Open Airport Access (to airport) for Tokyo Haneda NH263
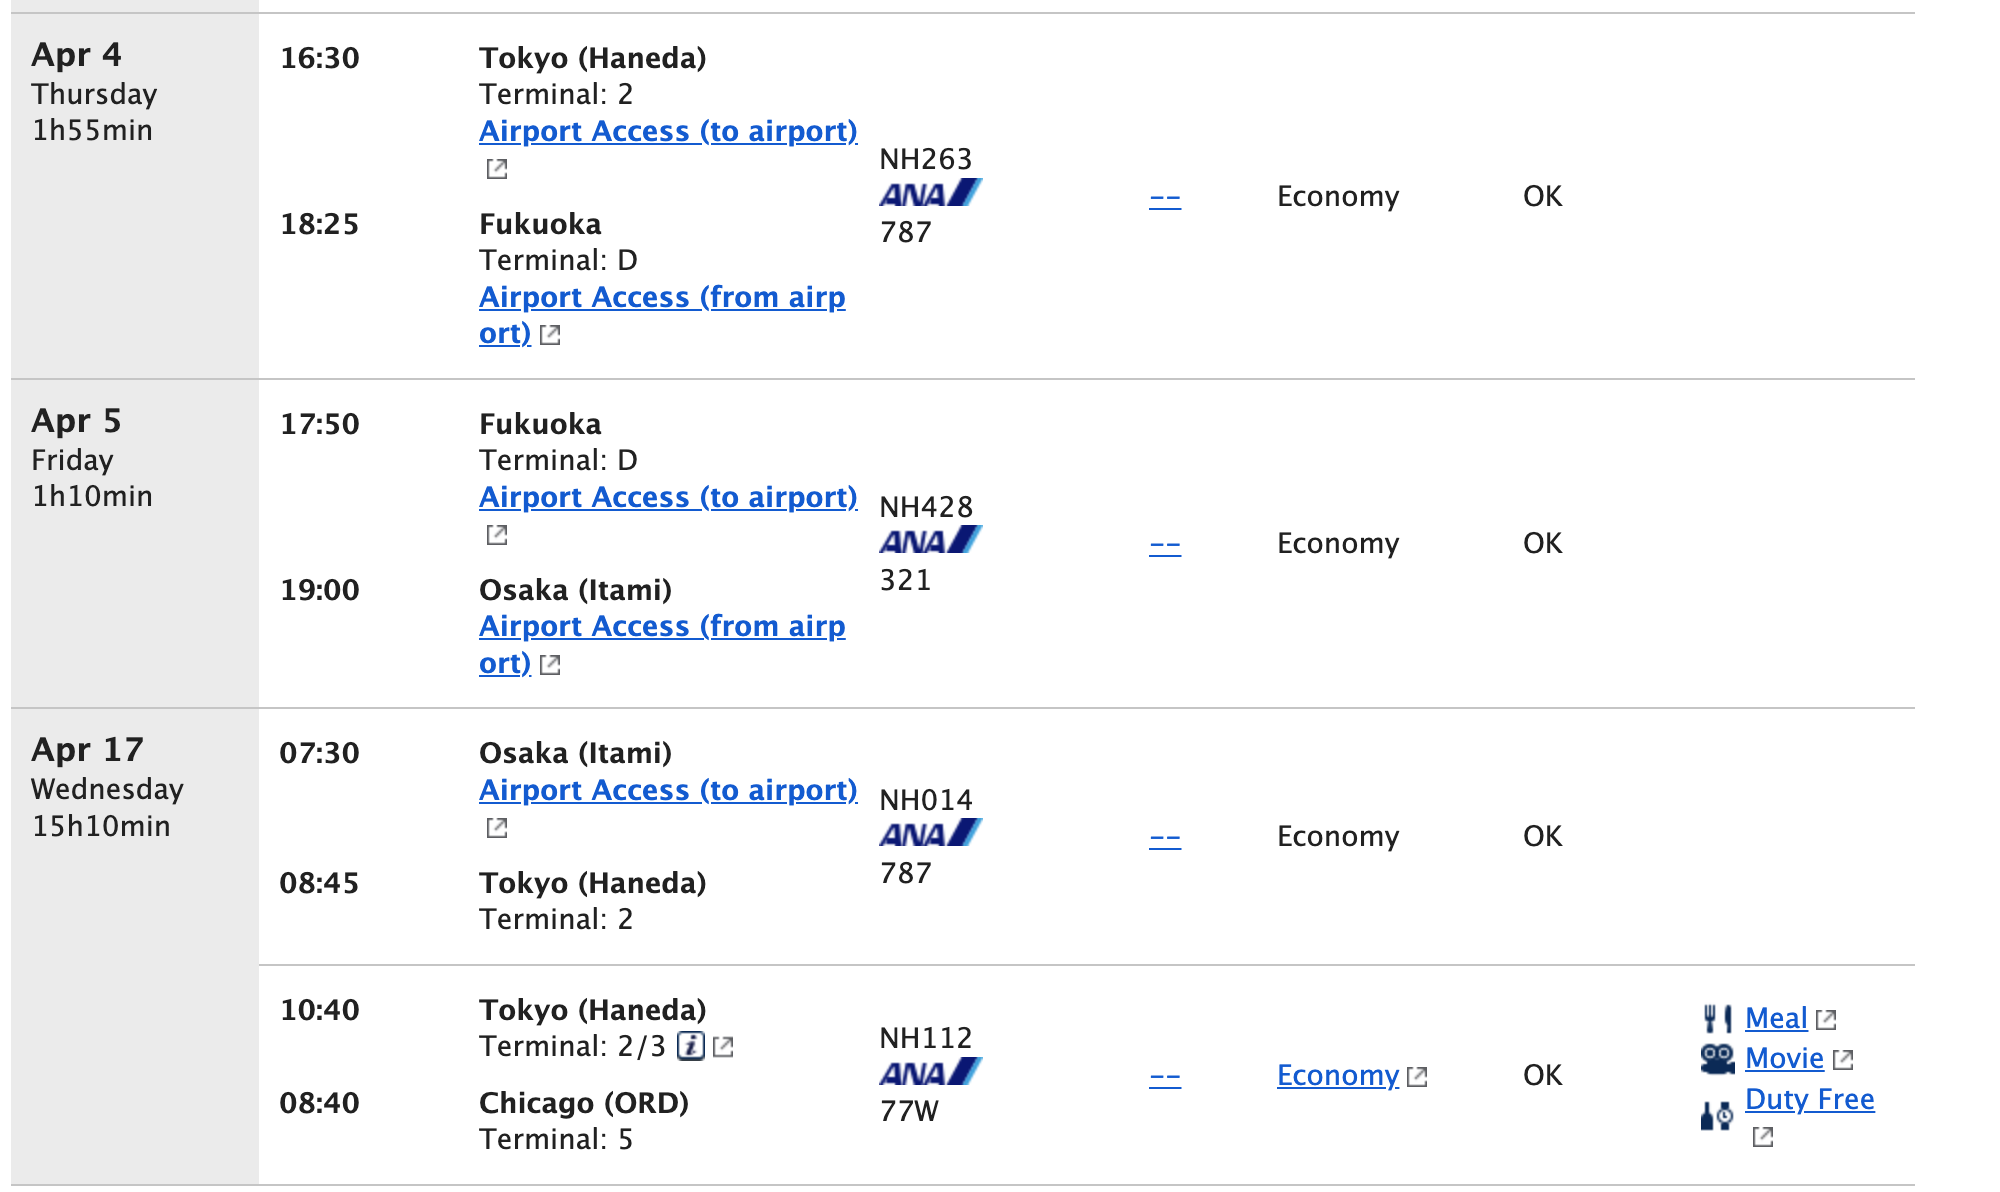2000x1192 pixels. [668, 131]
